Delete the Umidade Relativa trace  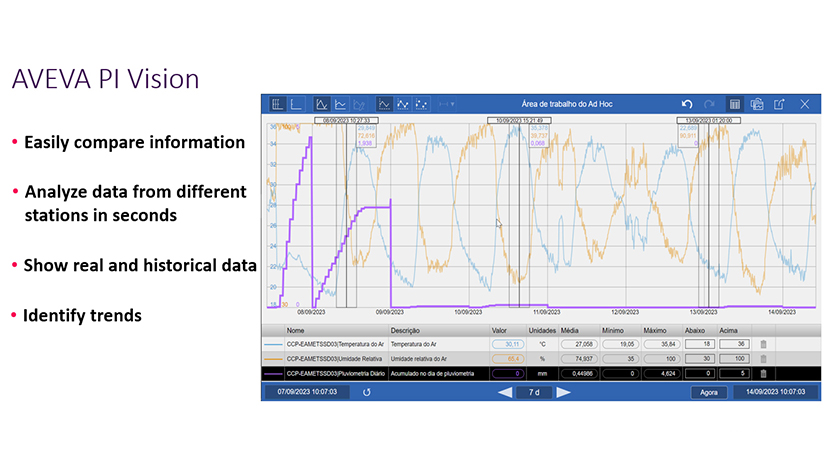click(764, 359)
